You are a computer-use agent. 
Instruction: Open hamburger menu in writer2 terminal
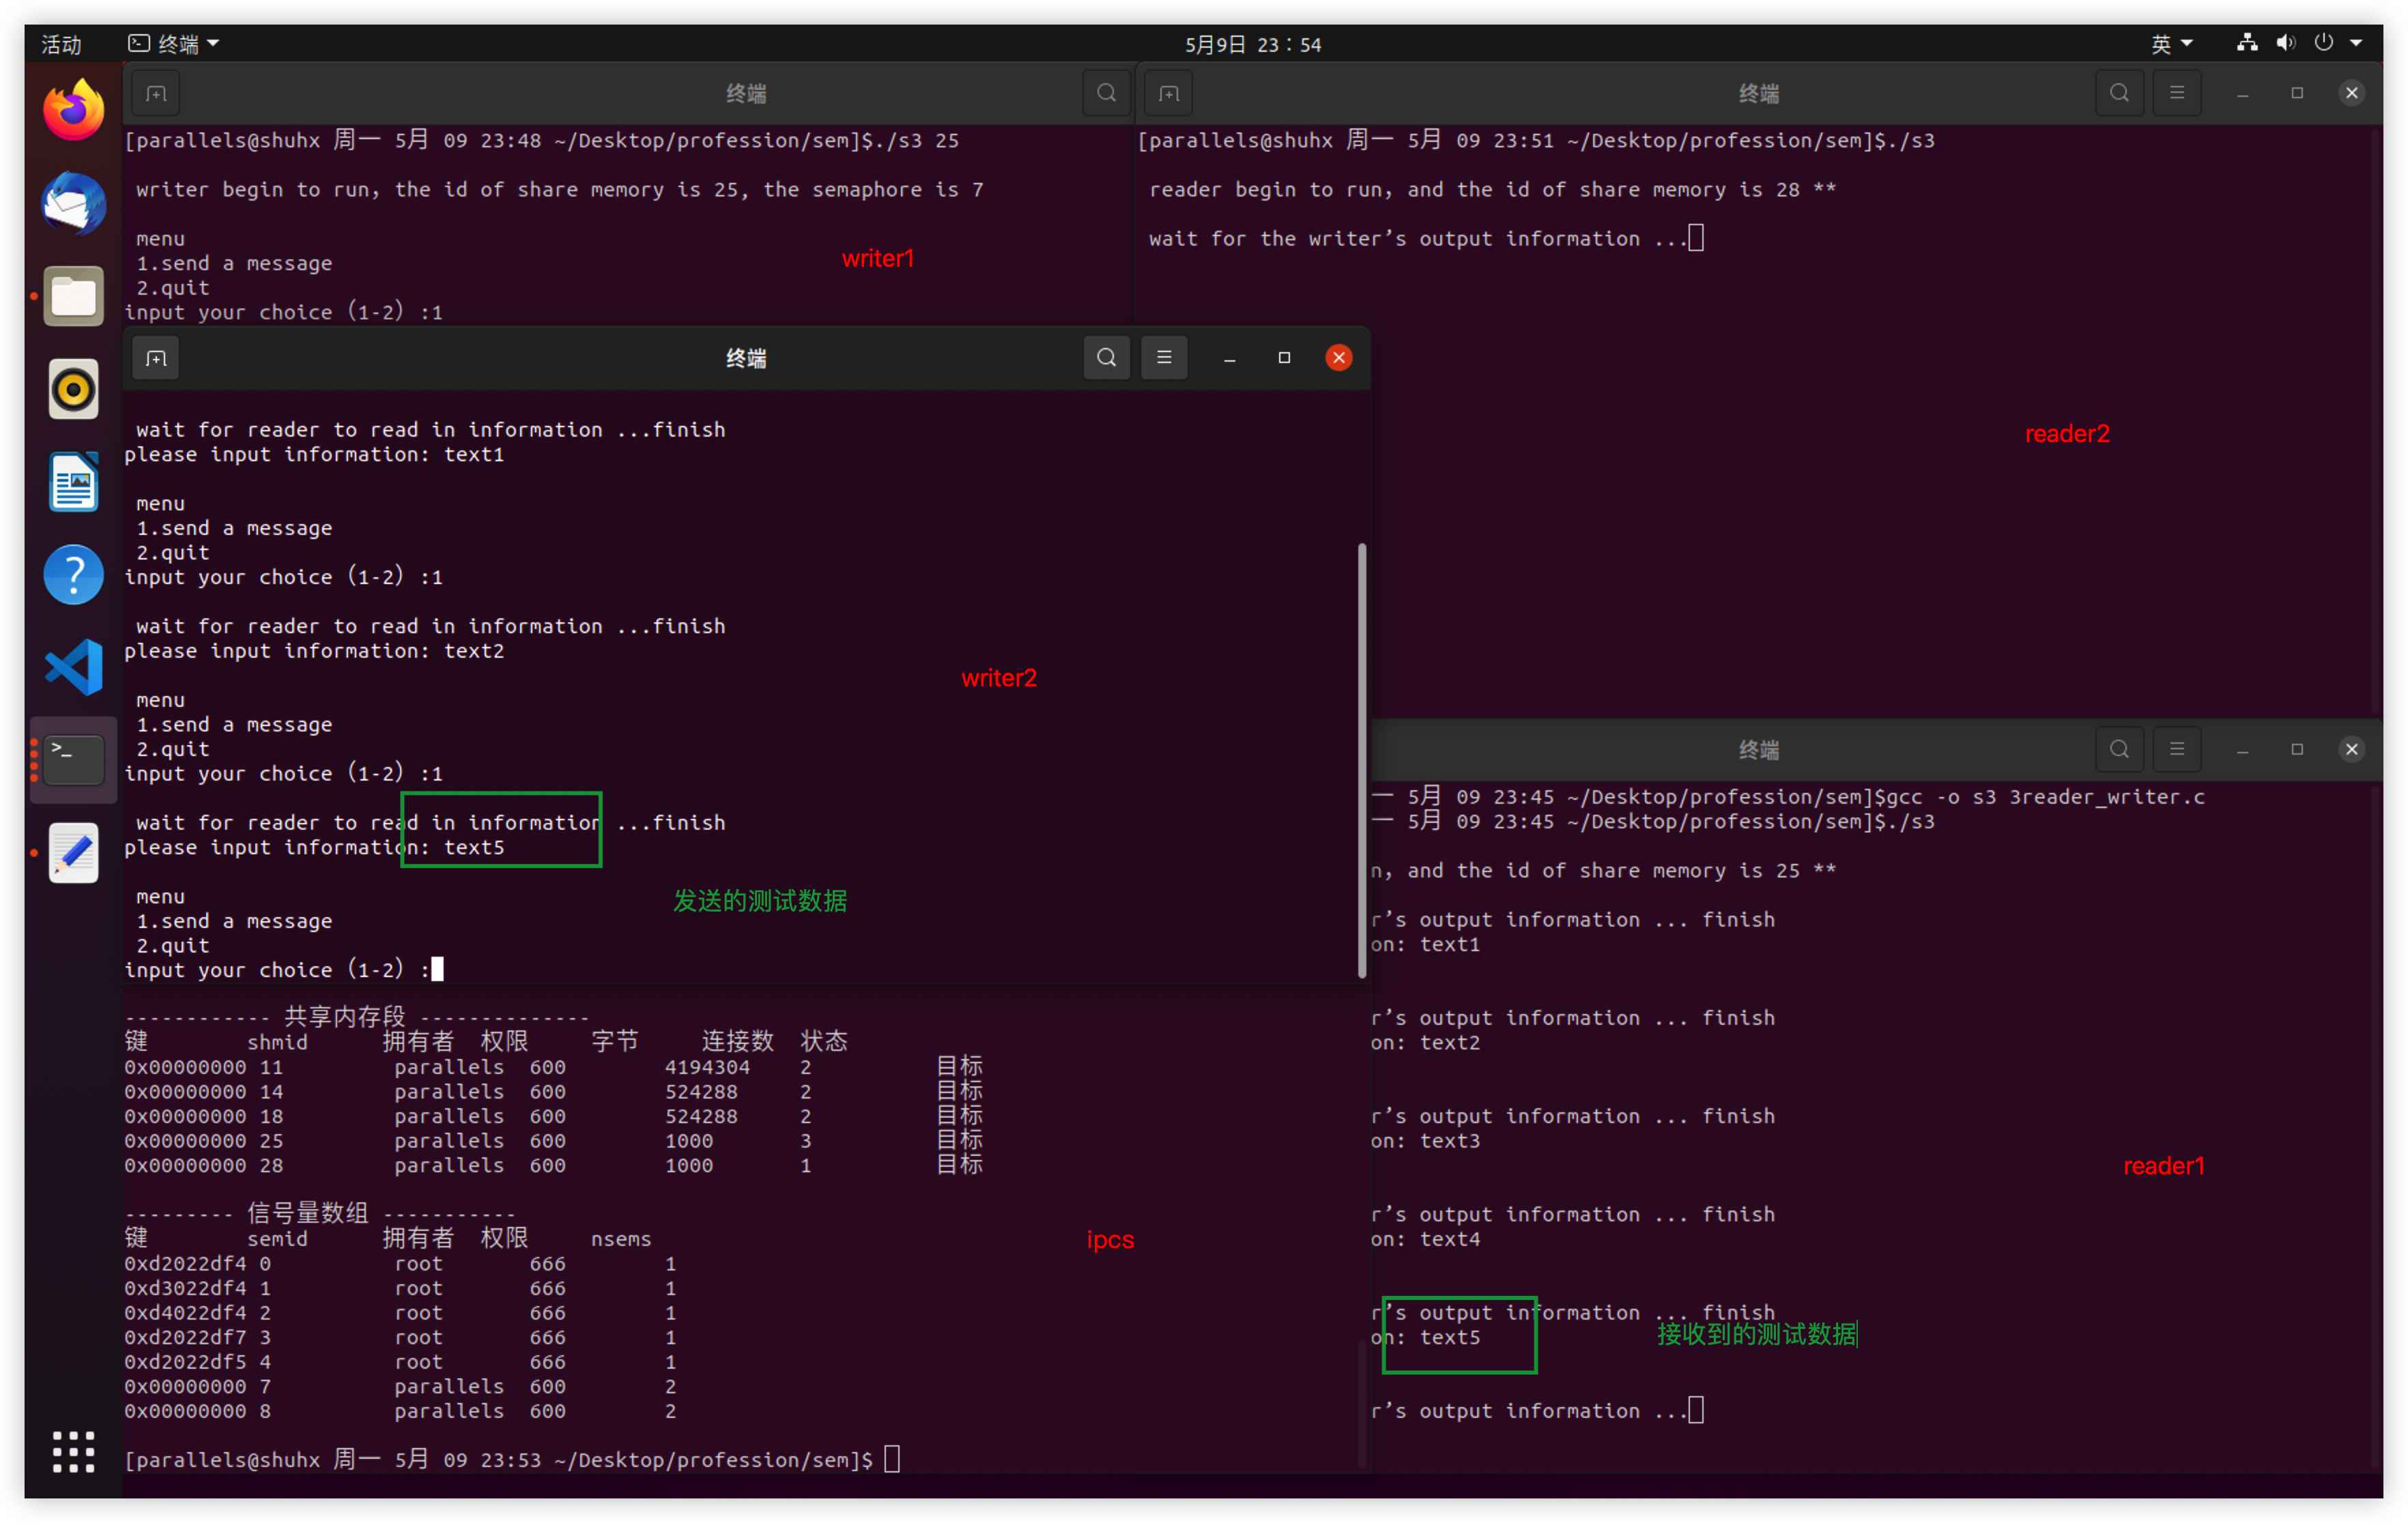pyautogui.click(x=1164, y=358)
